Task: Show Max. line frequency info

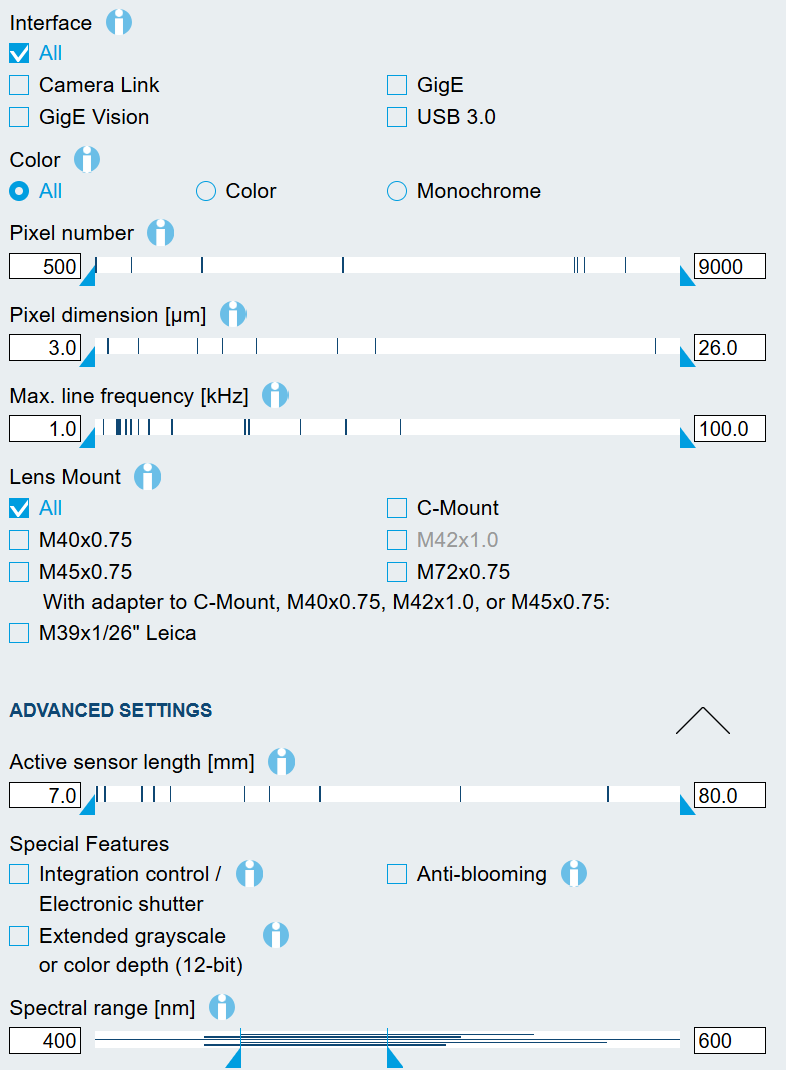Action: [275, 395]
